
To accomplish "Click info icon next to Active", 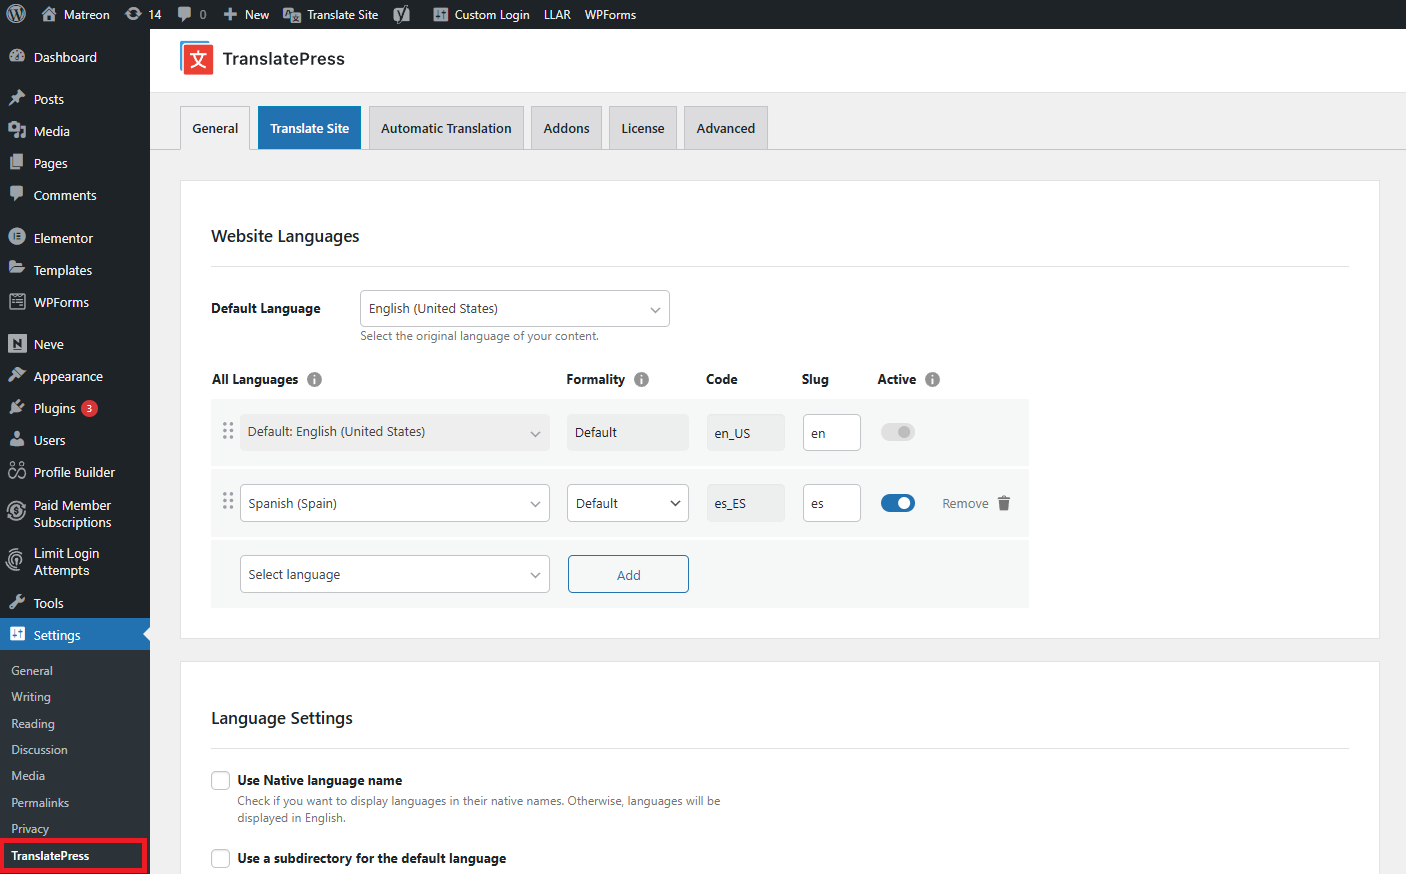I will pyautogui.click(x=932, y=379).
